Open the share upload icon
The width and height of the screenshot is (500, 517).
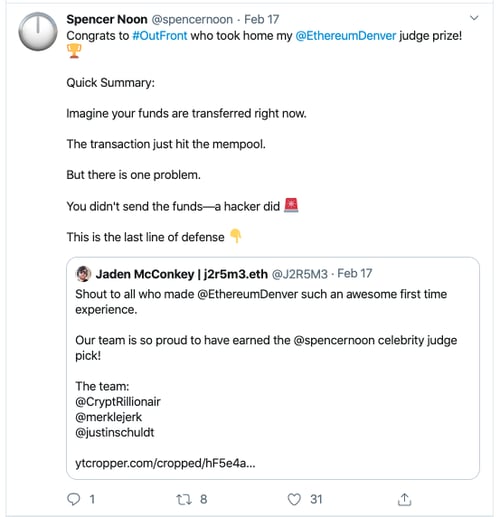pos(404,499)
